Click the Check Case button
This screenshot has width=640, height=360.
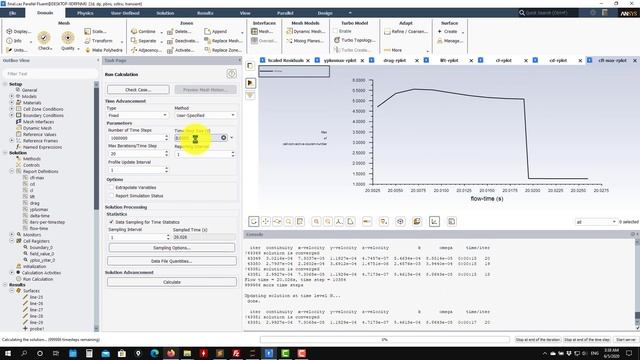tap(138, 89)
